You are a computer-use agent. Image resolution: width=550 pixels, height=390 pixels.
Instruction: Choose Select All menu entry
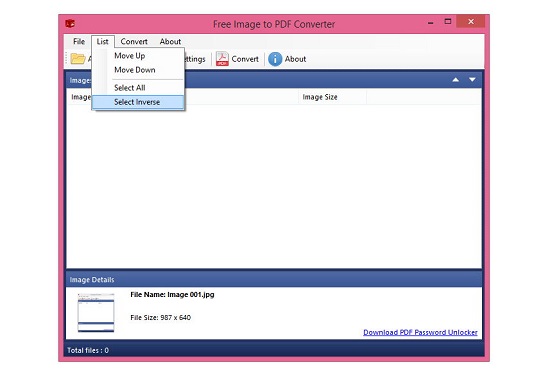coord(138,88)
